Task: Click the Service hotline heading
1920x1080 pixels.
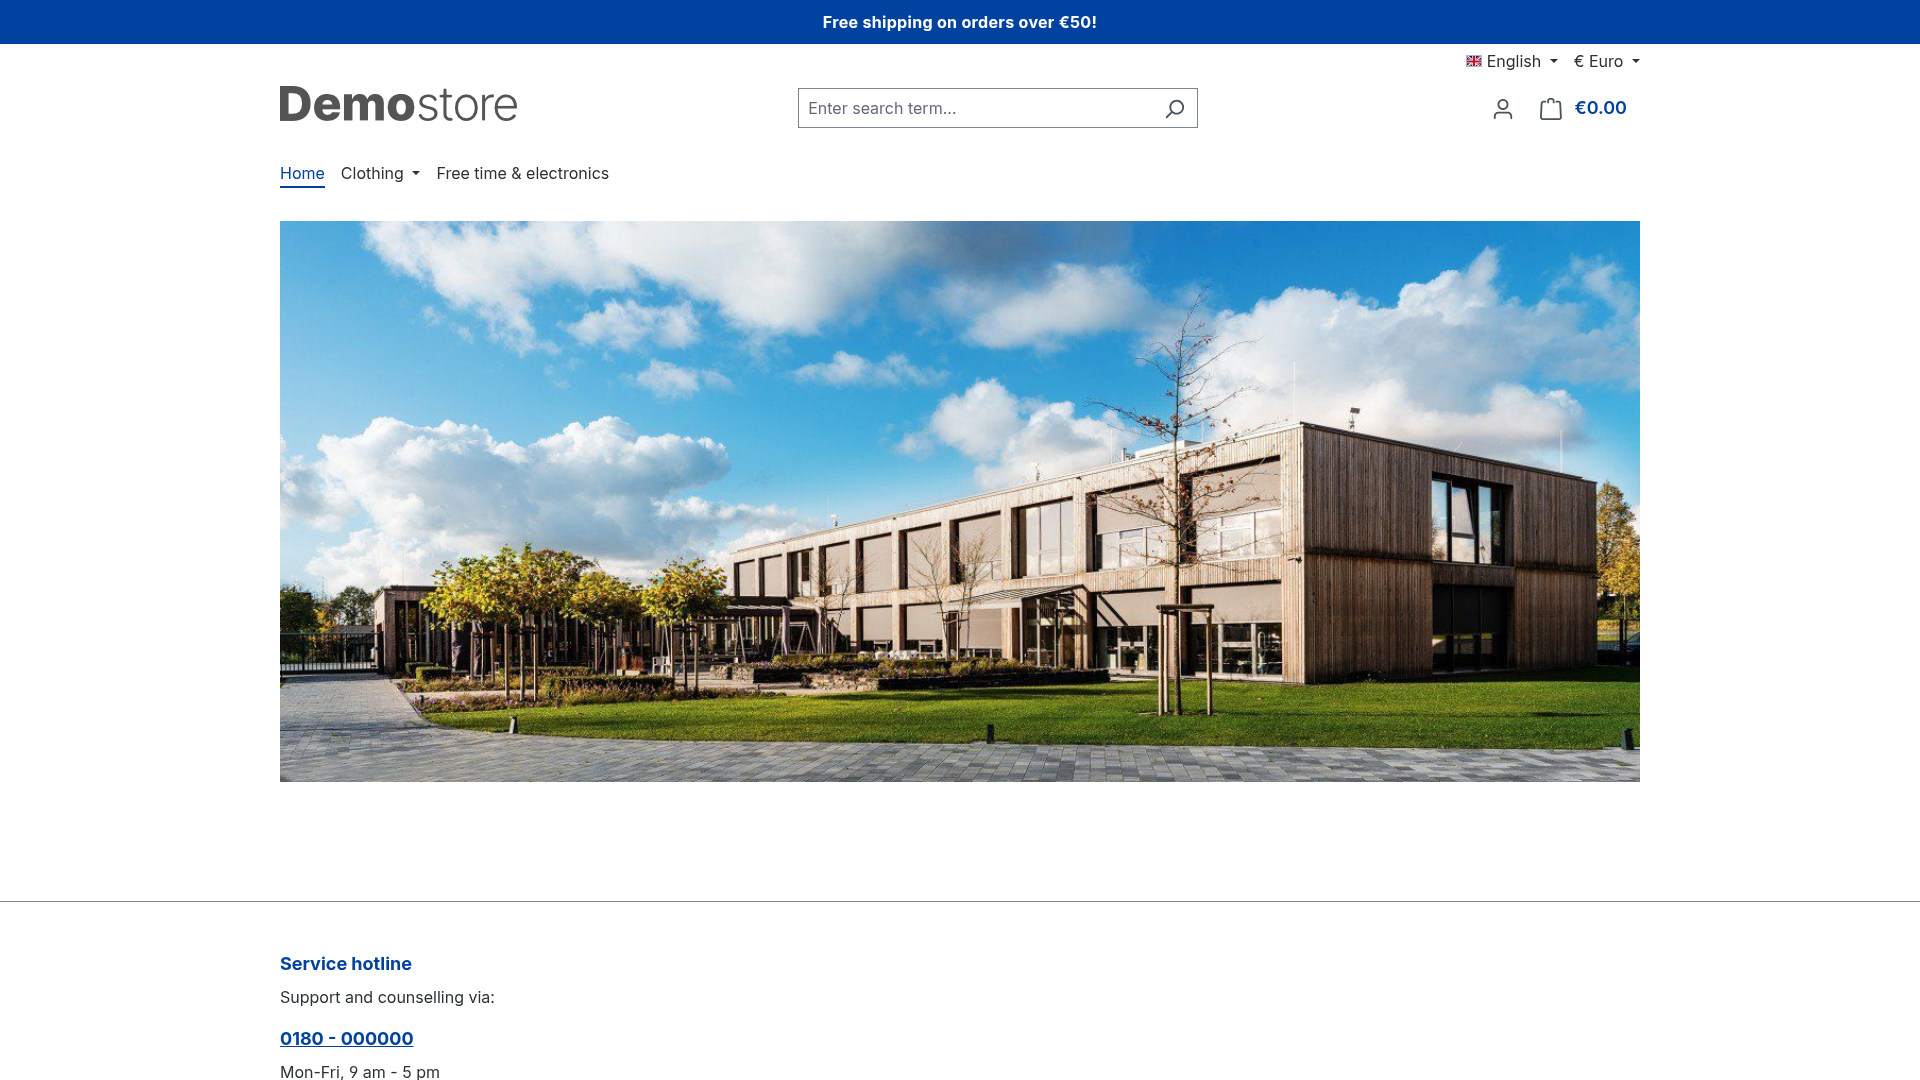Action: click(x=346, y=964)
